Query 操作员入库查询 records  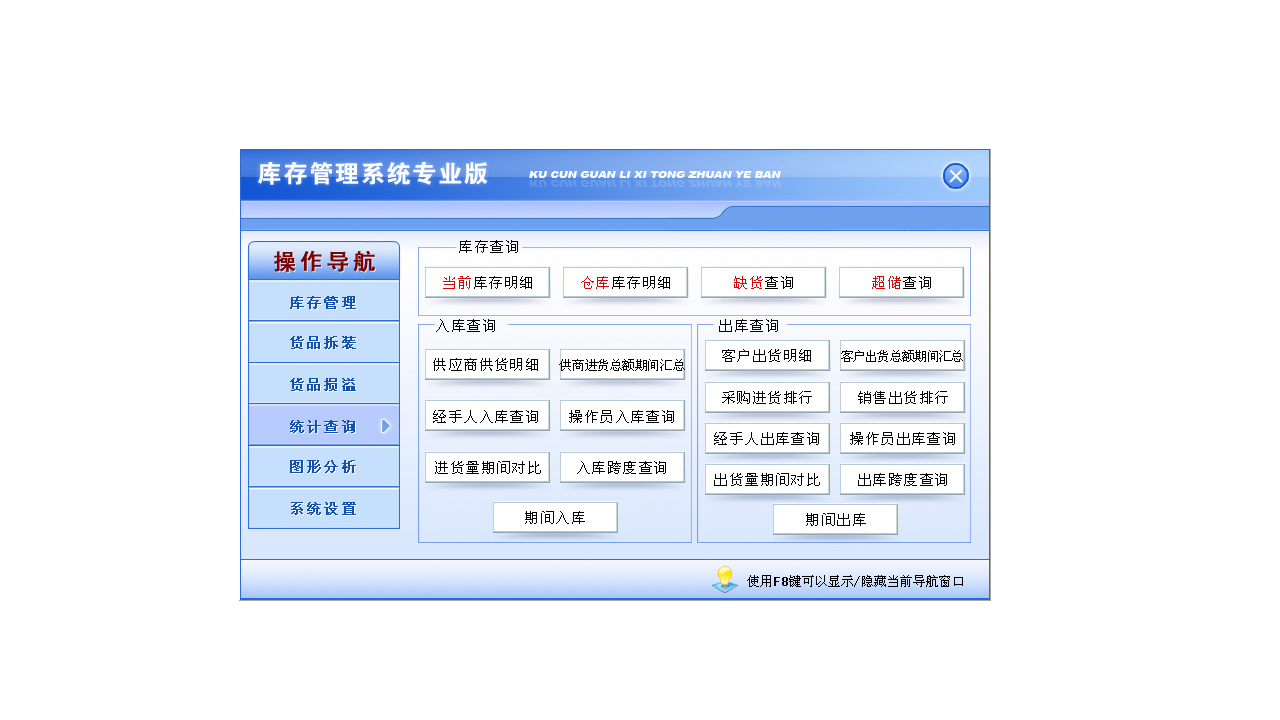(622, 416)
